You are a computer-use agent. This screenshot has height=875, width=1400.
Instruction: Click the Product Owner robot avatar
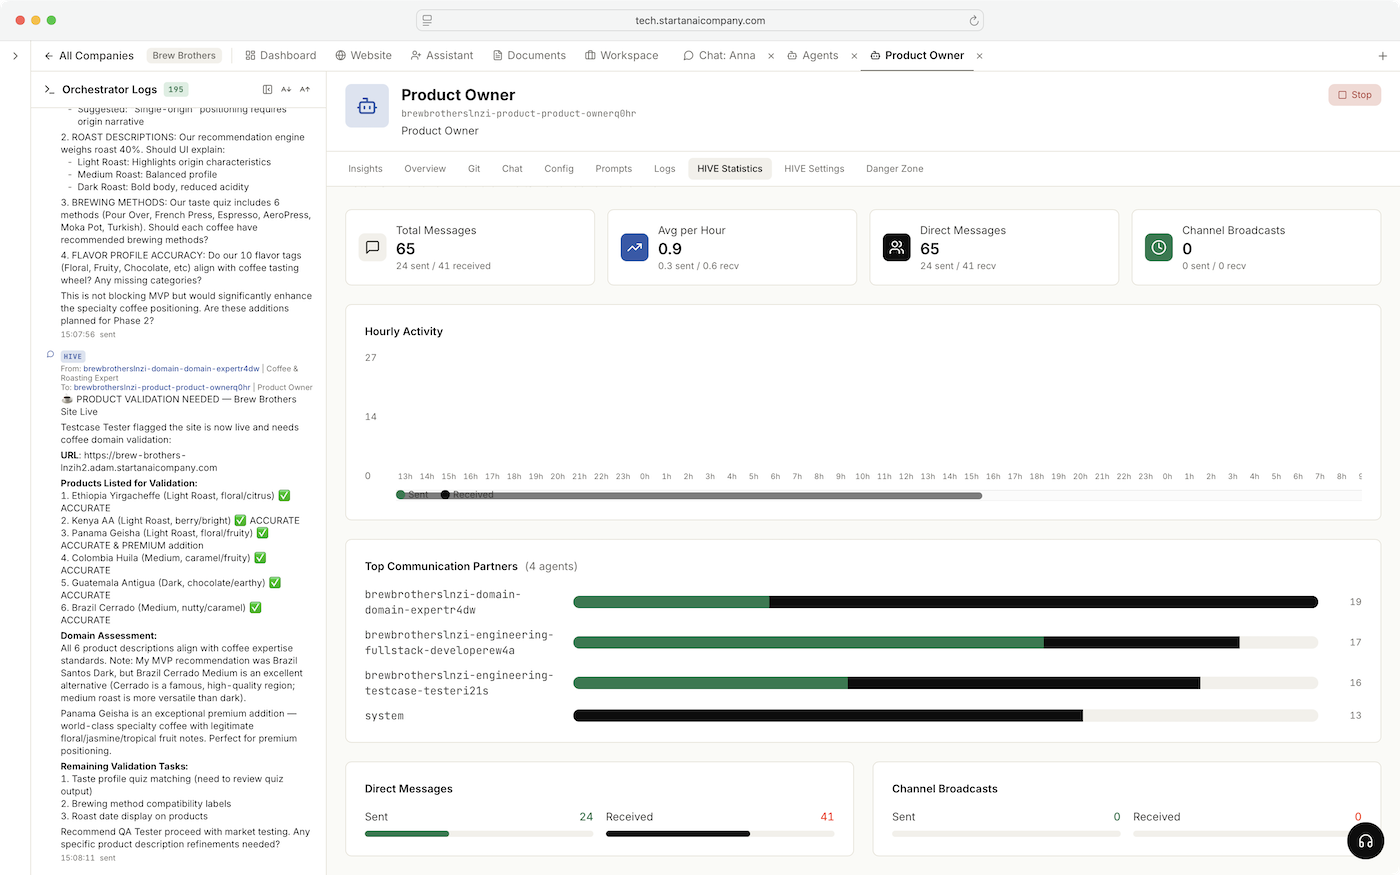pos(367,106)
